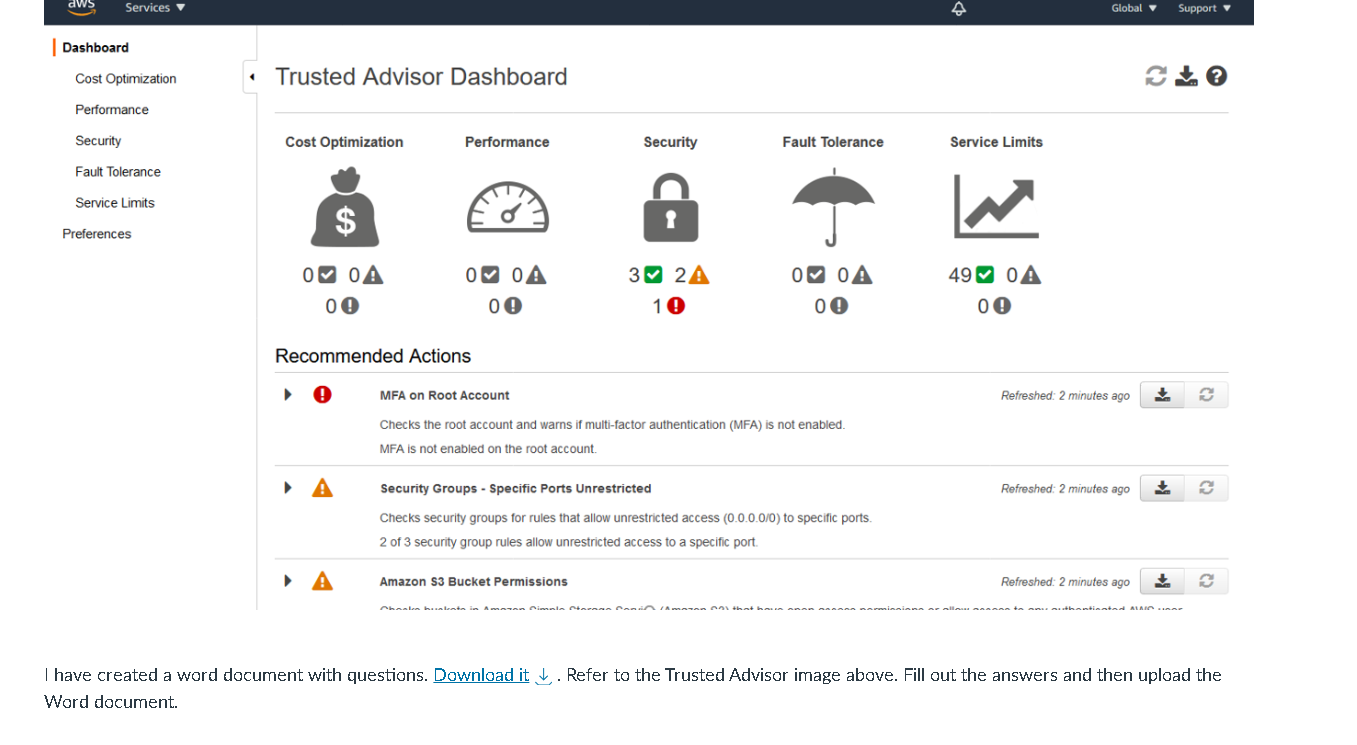
Task: Open the Global region dropdown
Action: (1133, 8)
